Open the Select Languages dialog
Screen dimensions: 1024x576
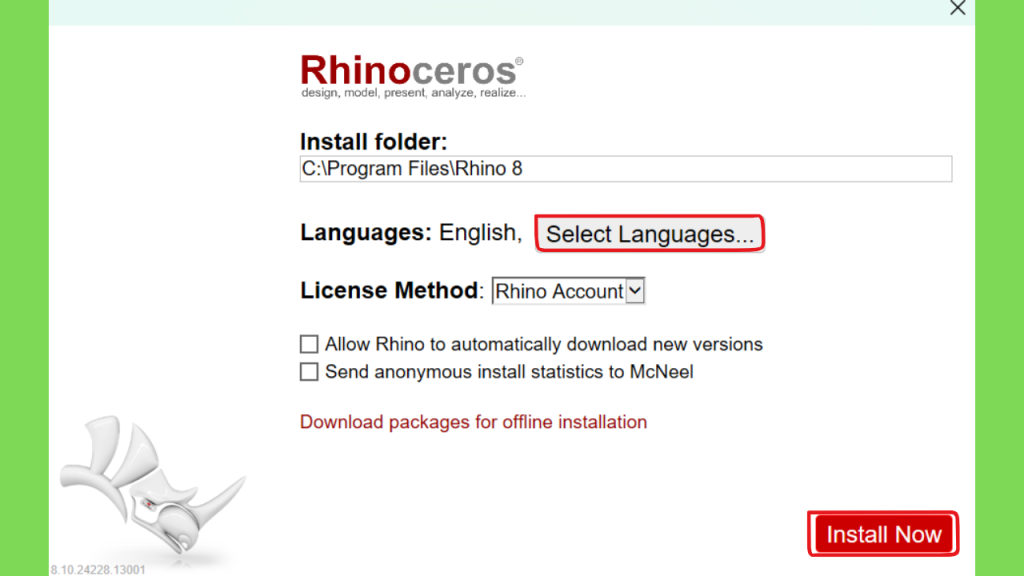click(649, 233)
